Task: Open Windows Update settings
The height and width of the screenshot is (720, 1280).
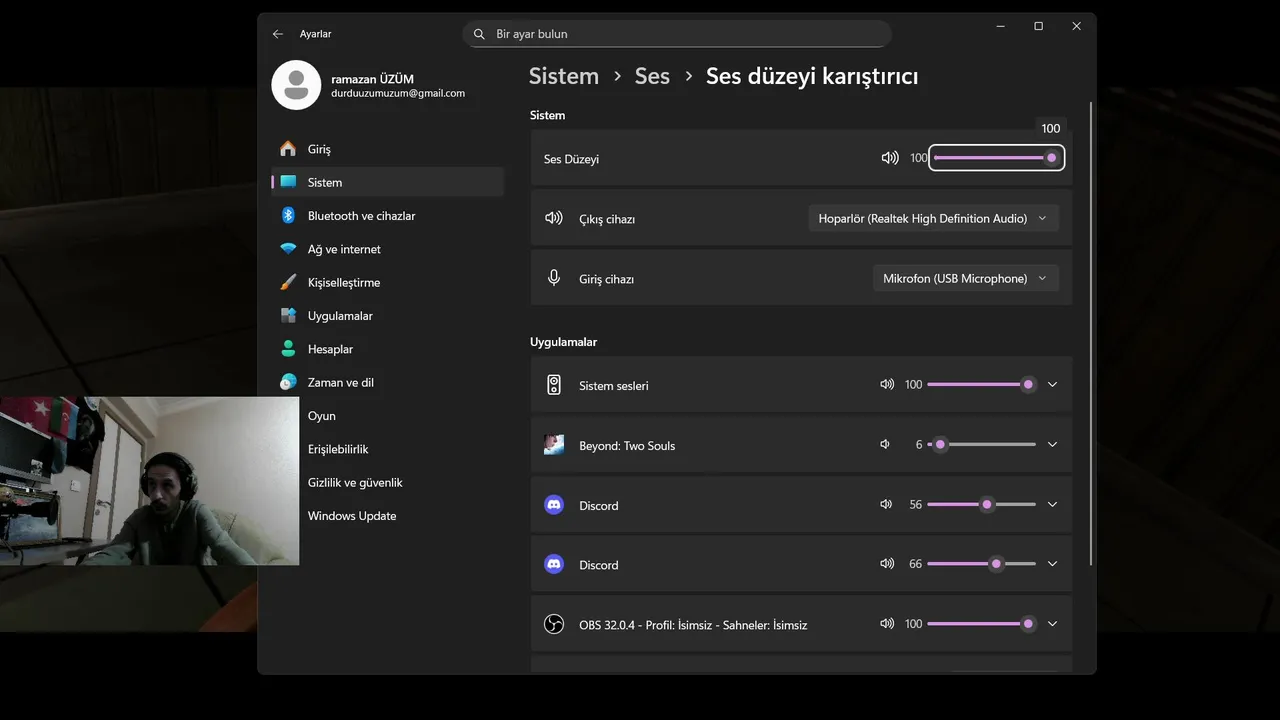Action: point(352,516)
